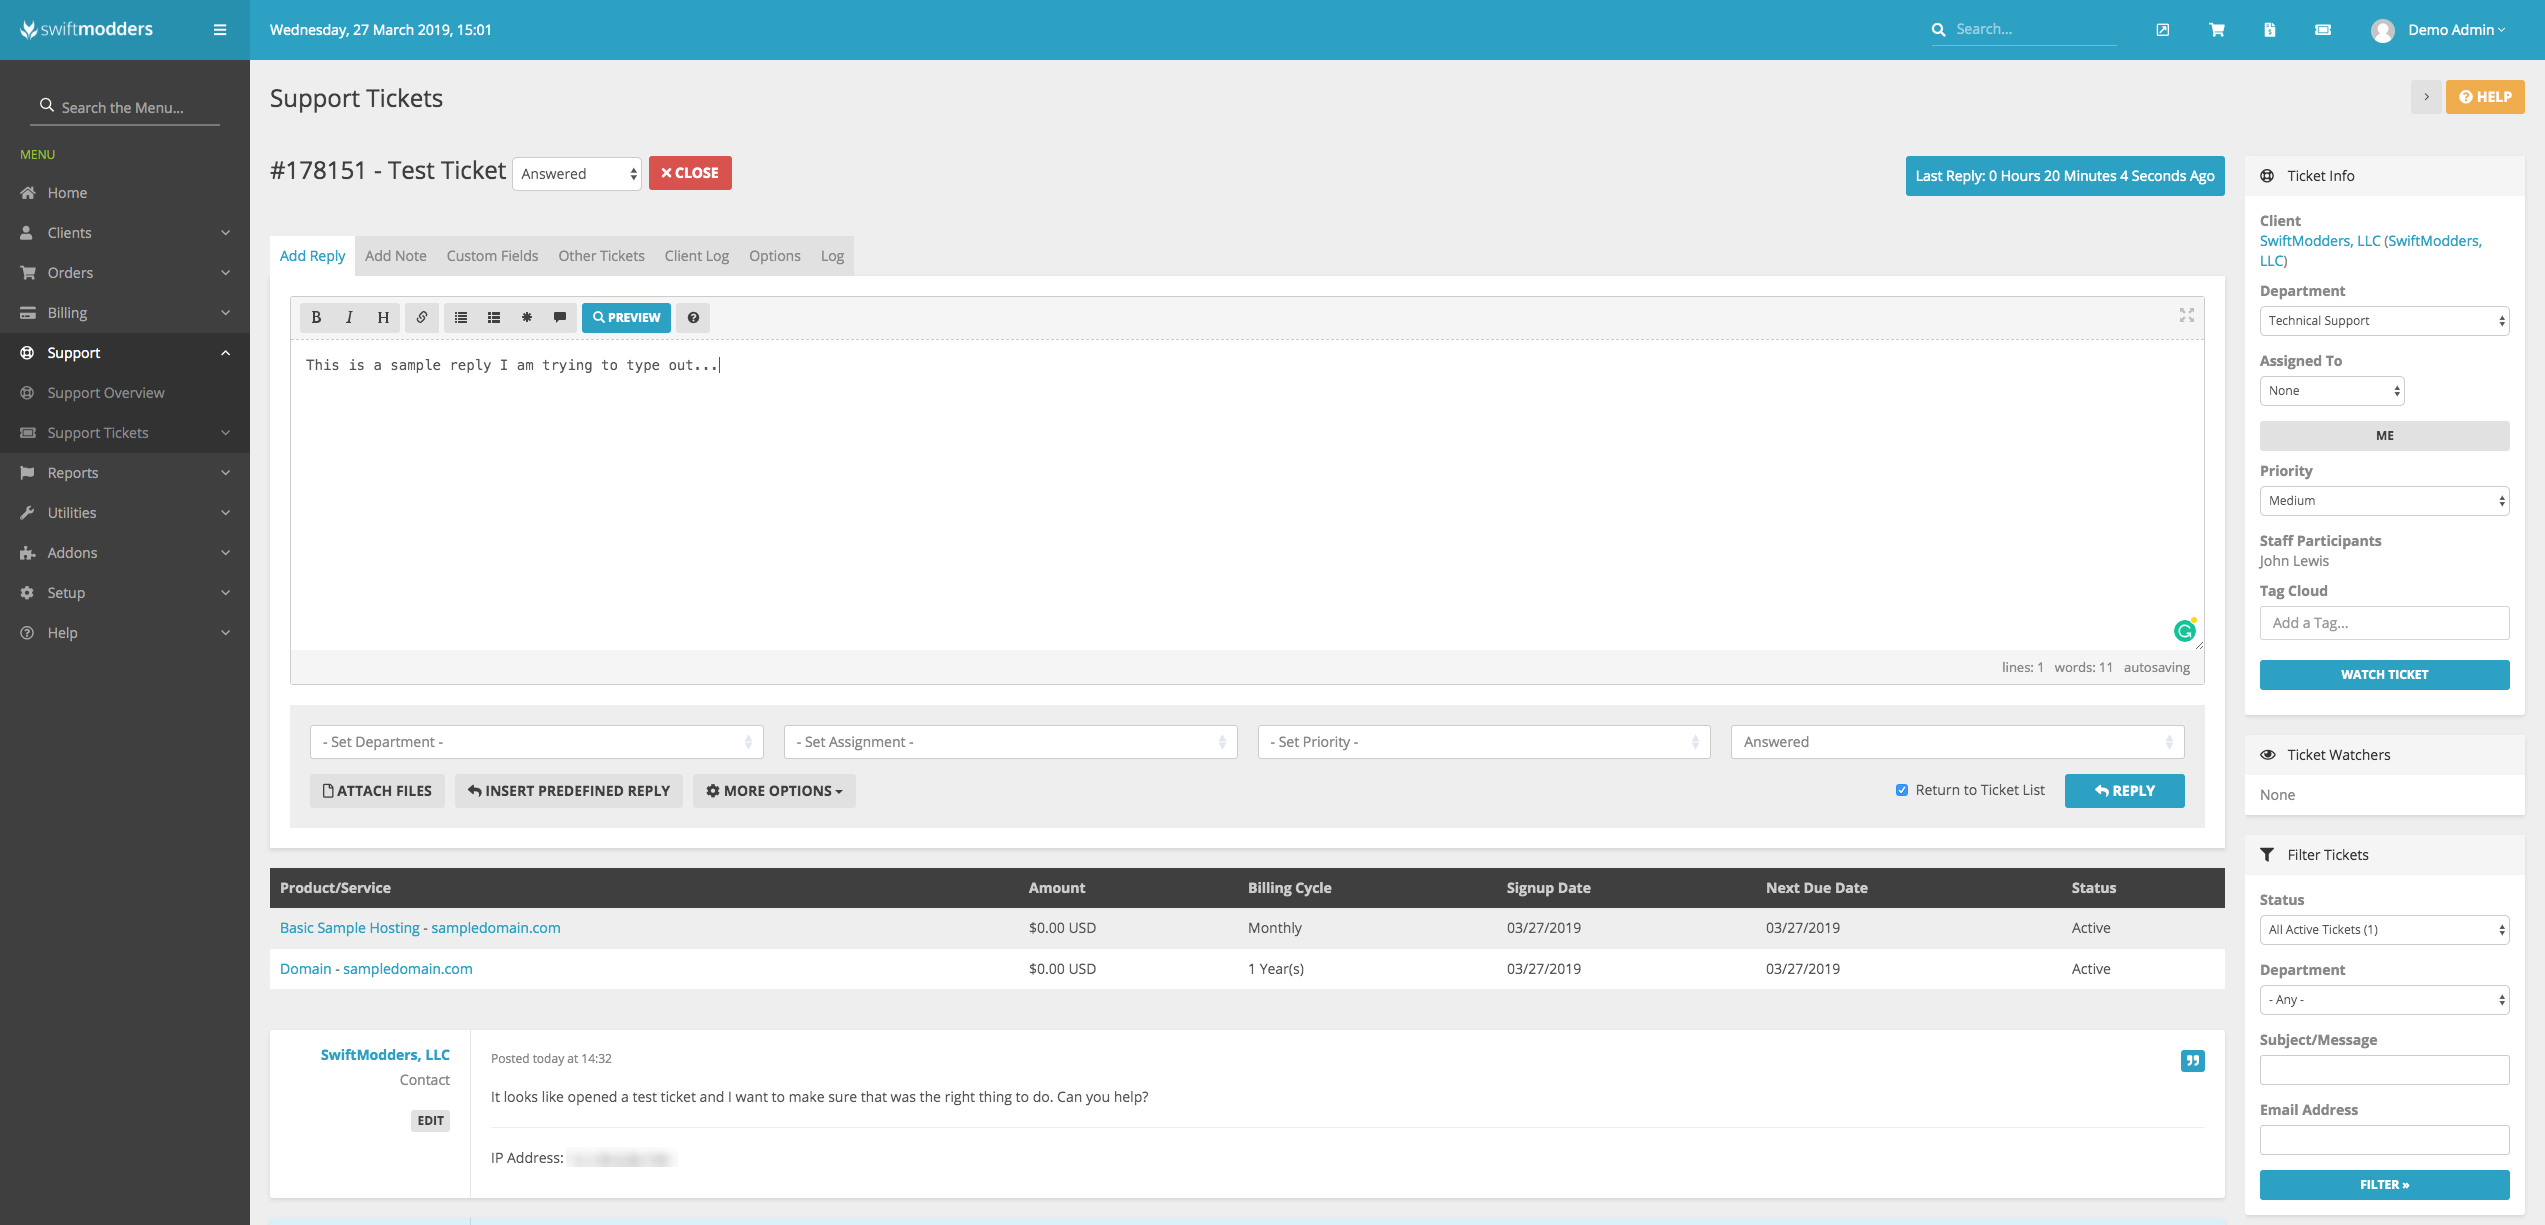The width and height of the screenshot is (2545, 1225).
Task: Click the Add a Tag input field
Action: tap(2384, 623)
